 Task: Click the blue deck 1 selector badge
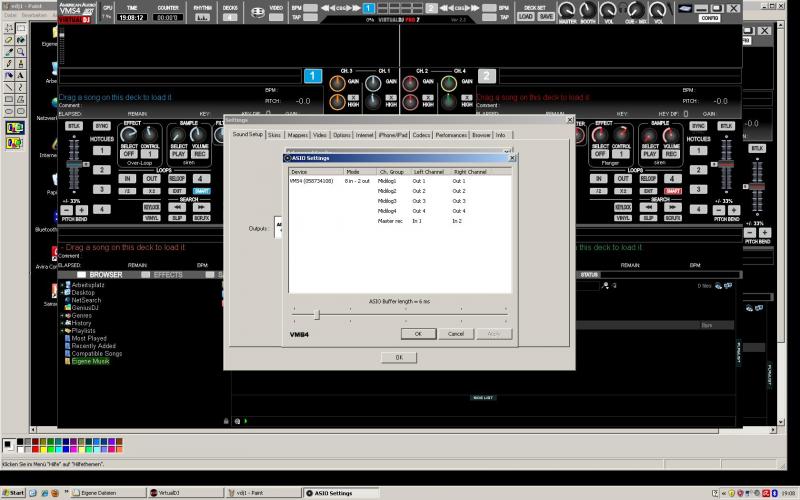[x=313, y=76]
